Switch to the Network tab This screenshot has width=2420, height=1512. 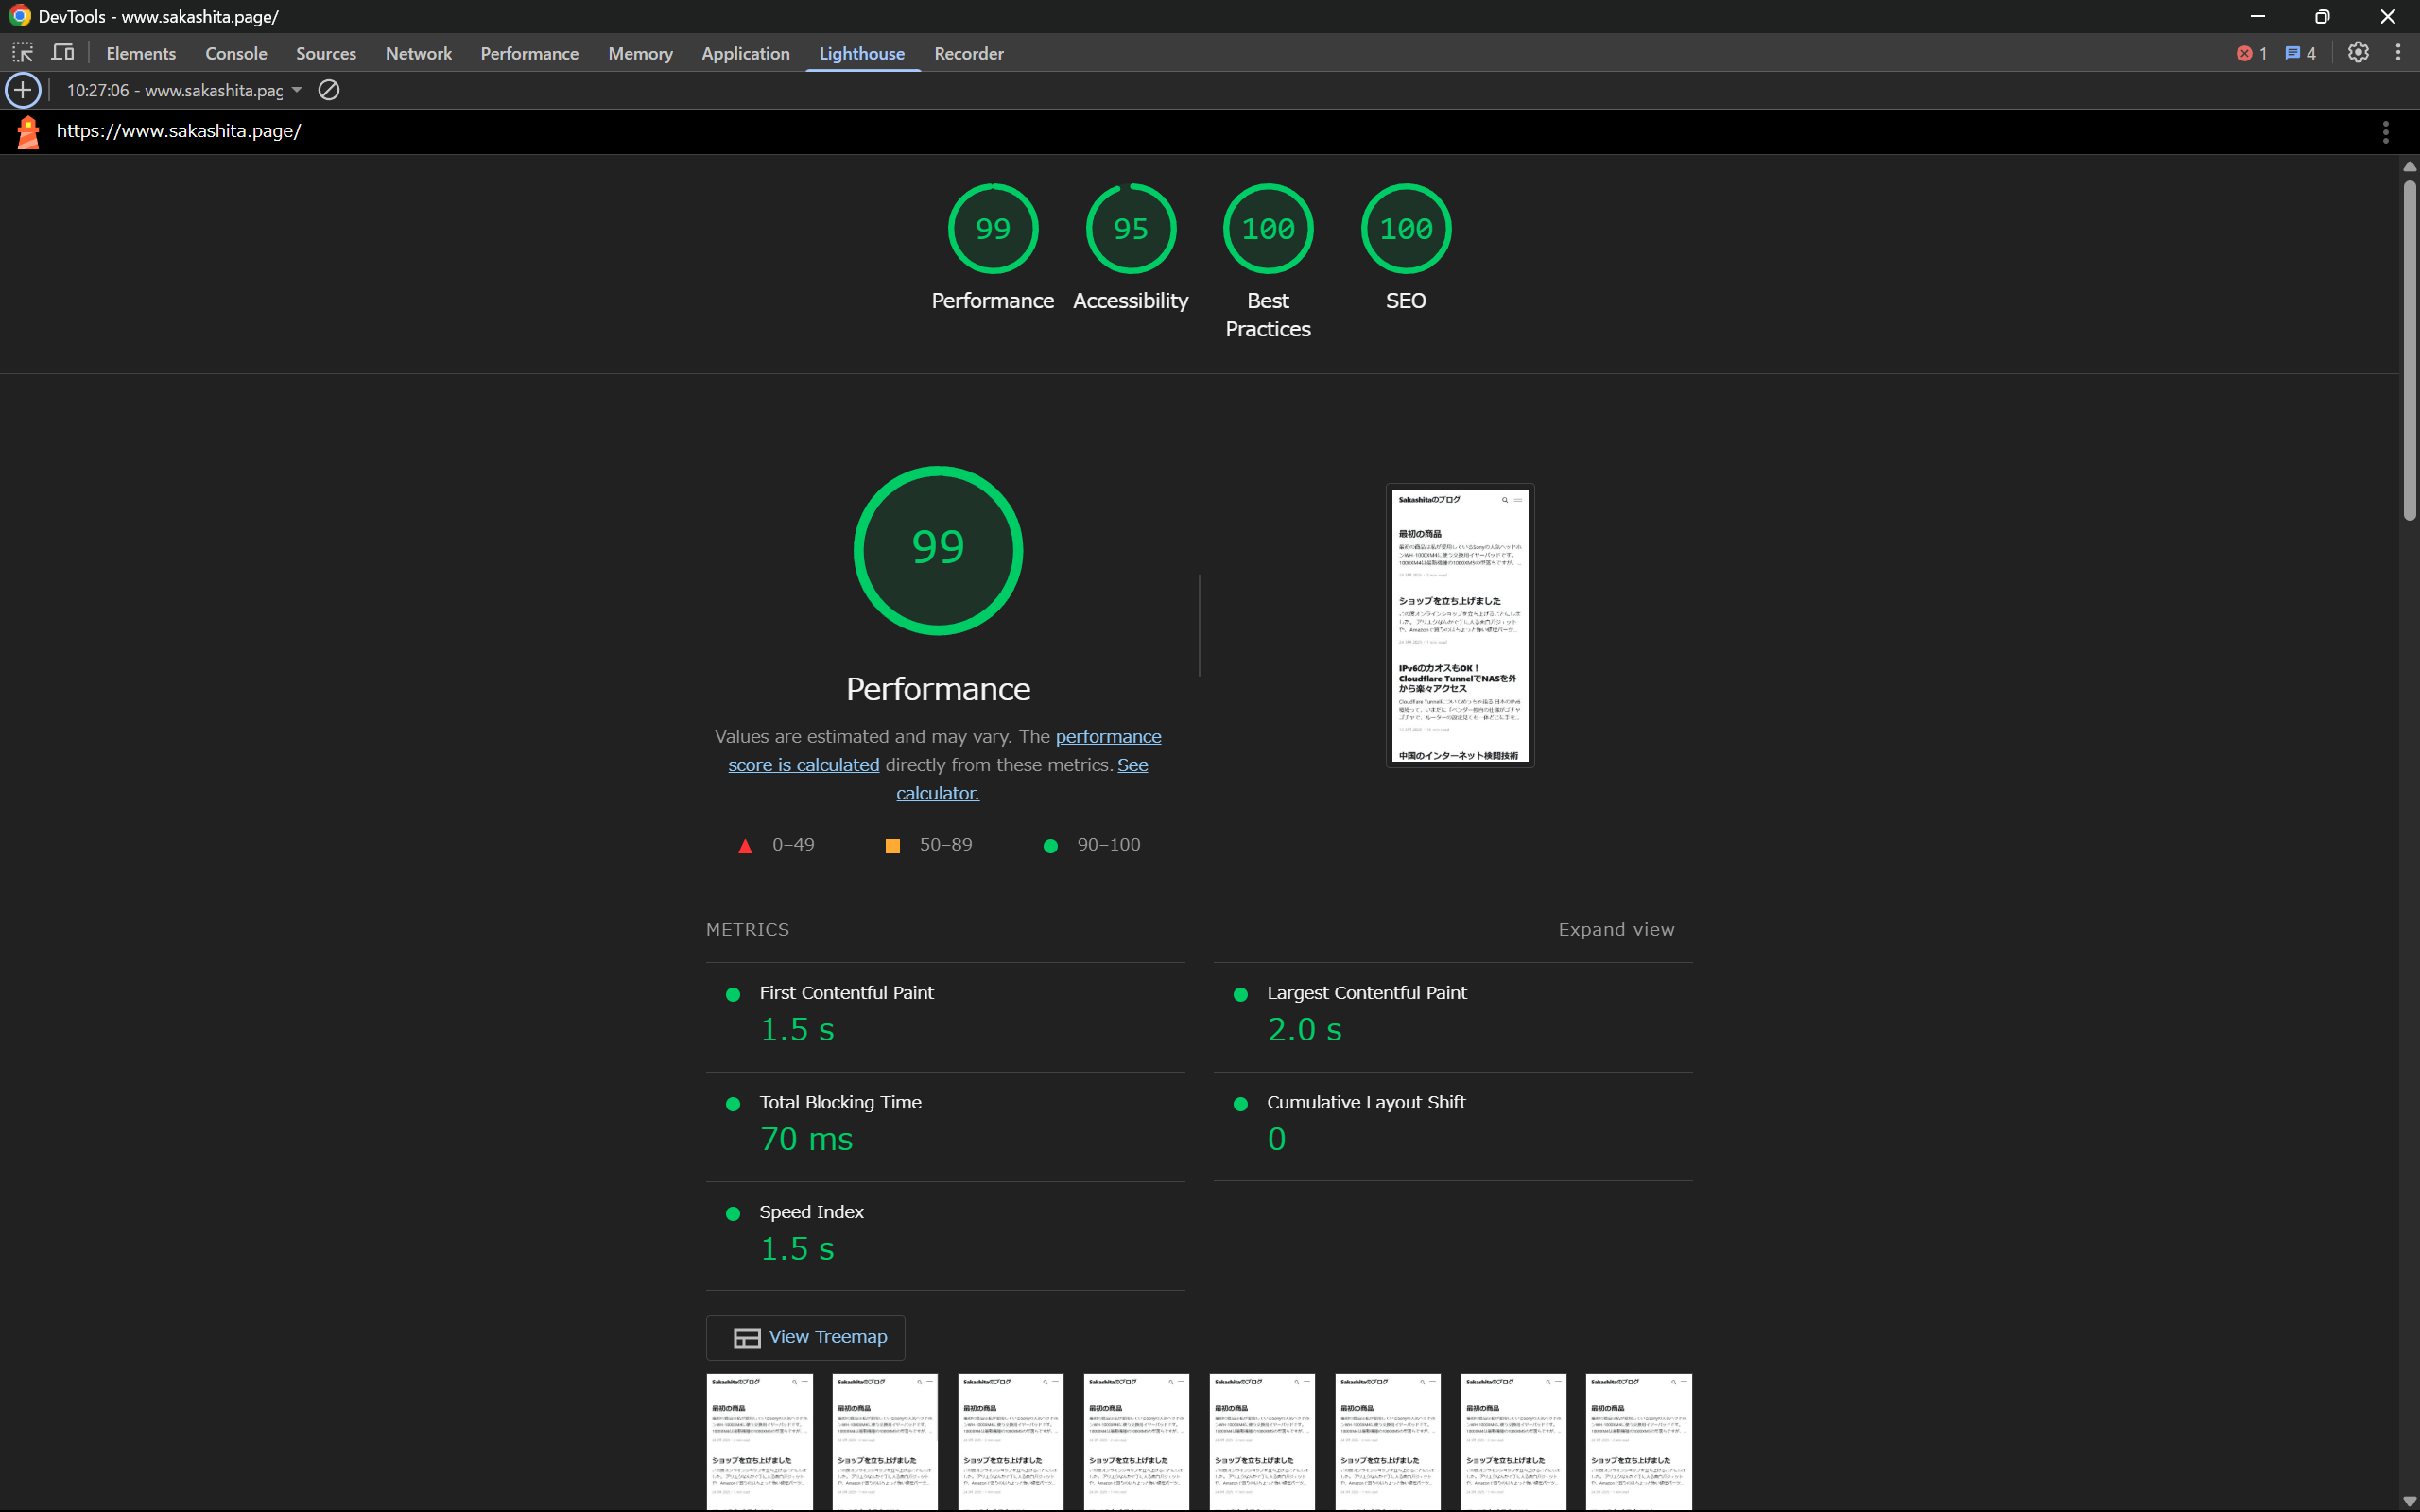[x=418, y=53]
